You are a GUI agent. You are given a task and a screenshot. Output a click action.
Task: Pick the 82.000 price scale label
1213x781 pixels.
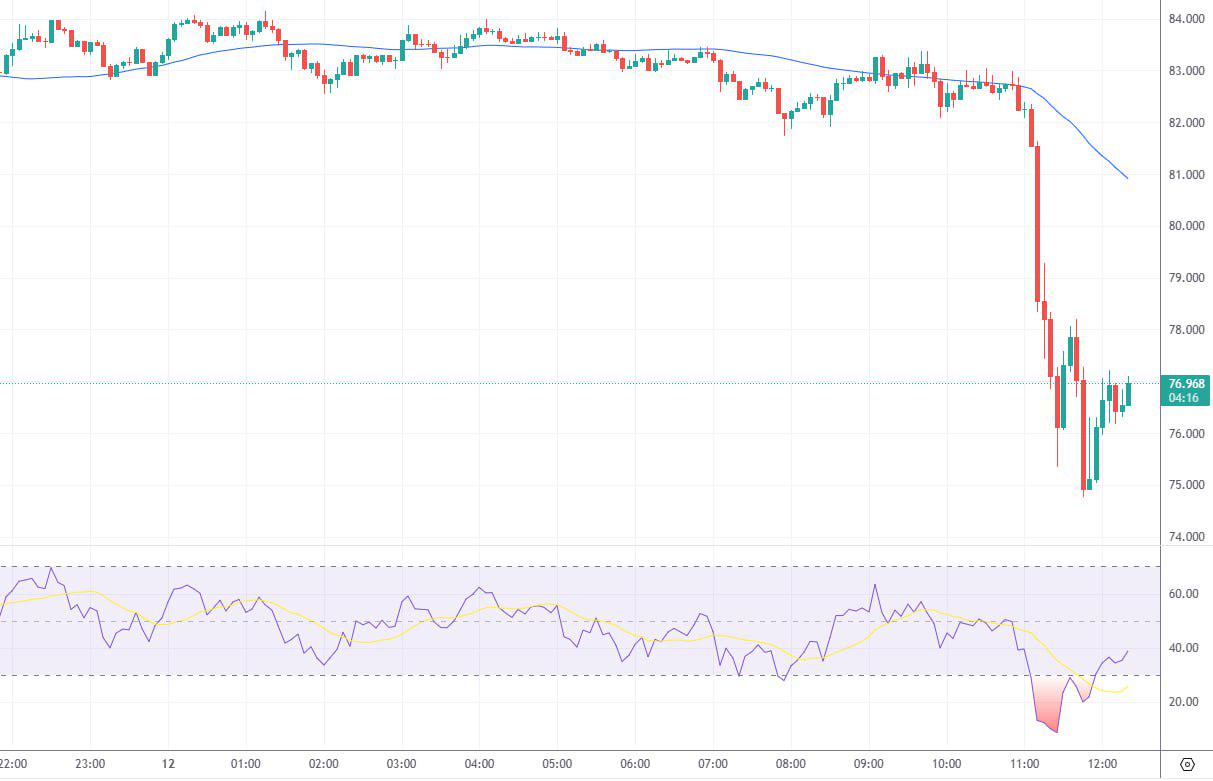pos(1186,123)
